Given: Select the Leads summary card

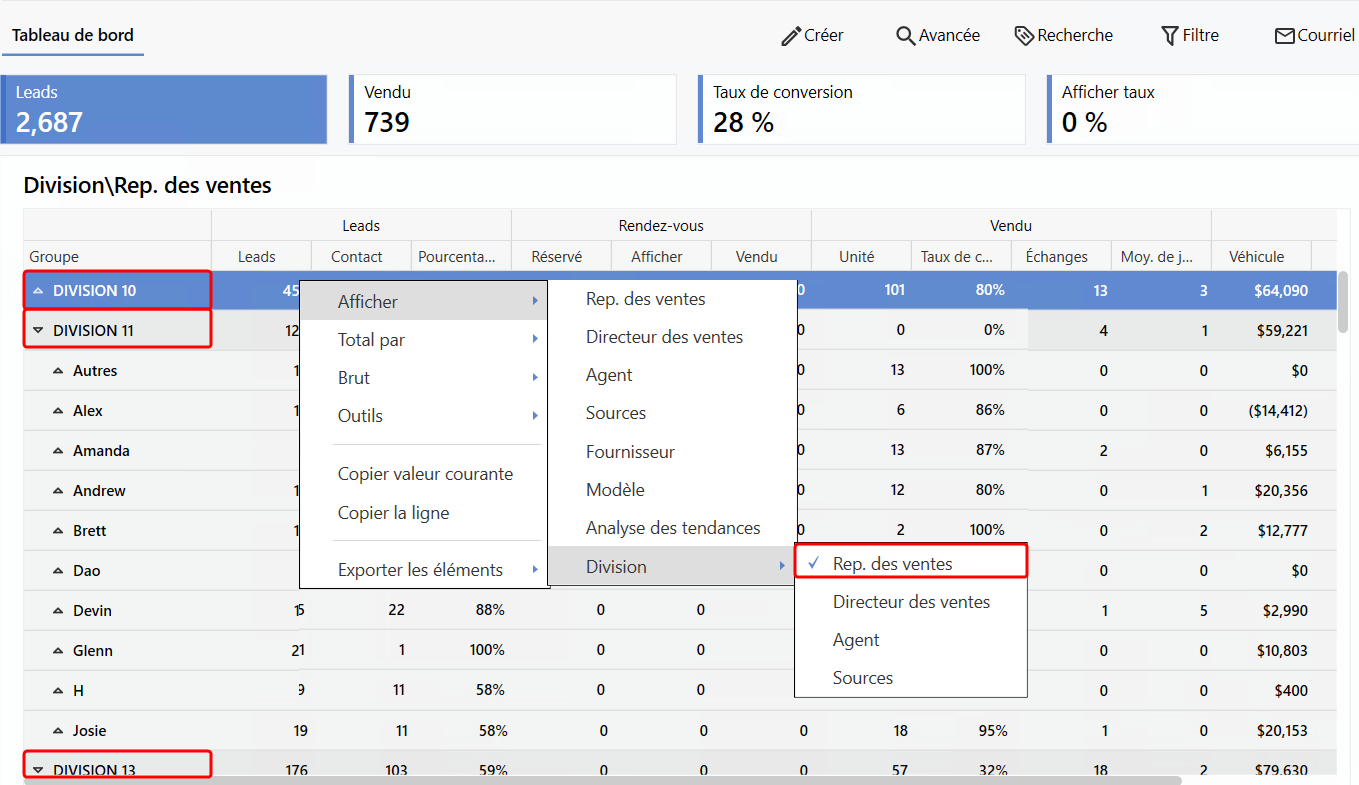Looking at the screenshot, I should tap(164, 109).
